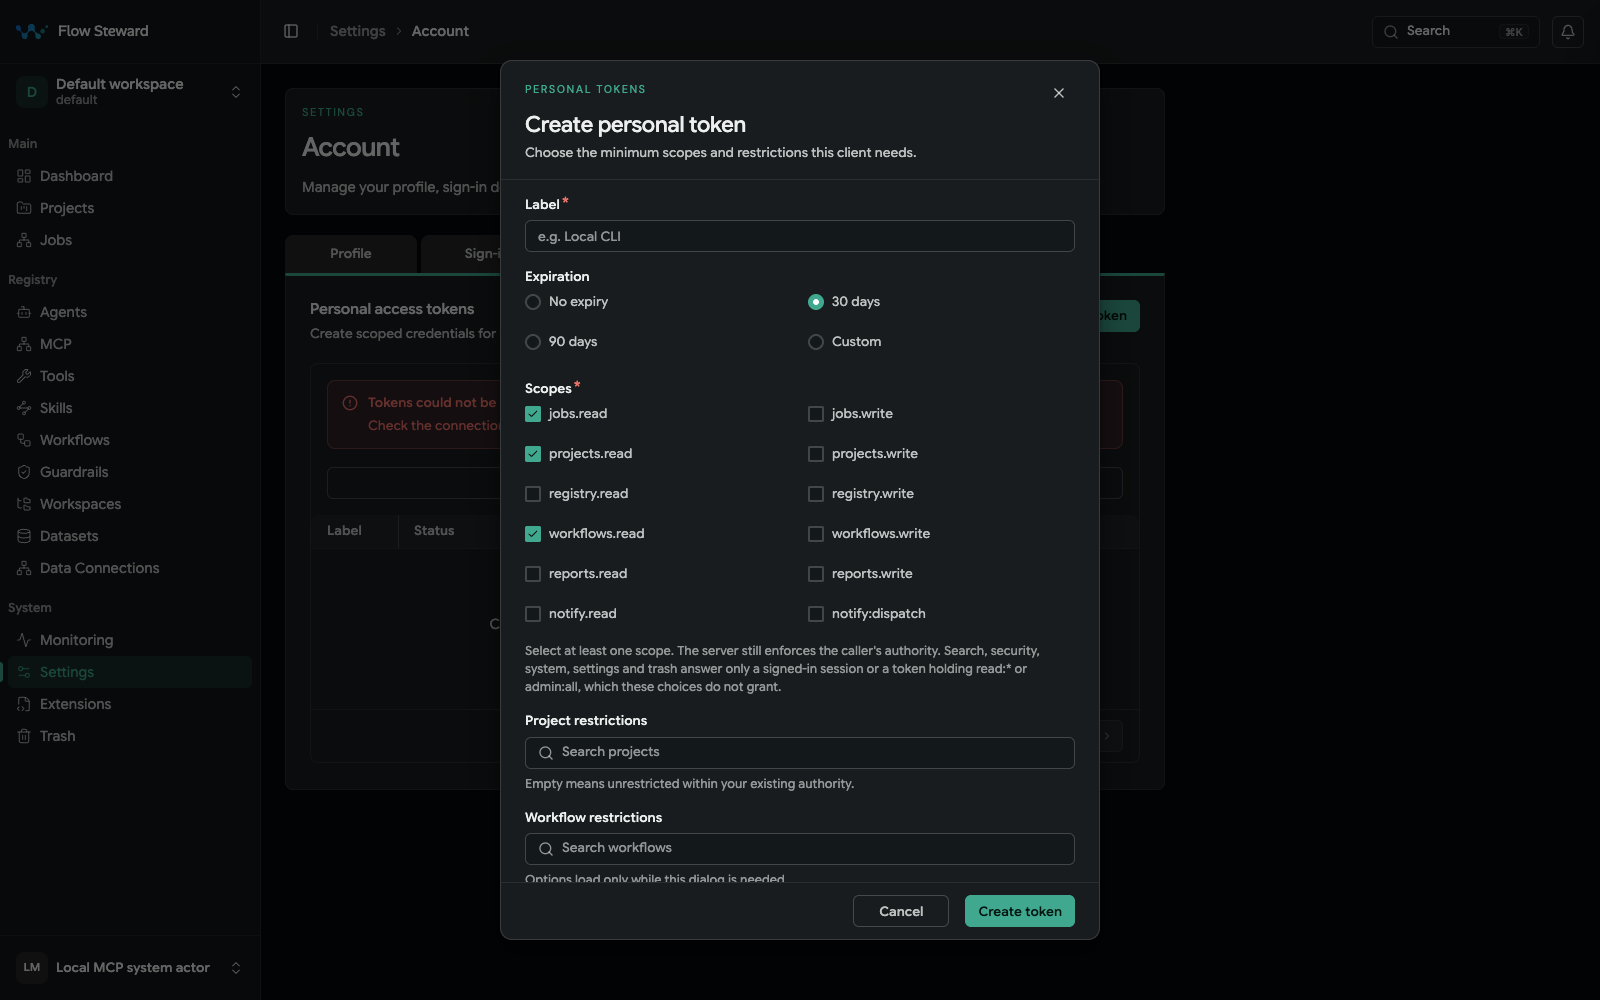Click the Search projects field

[800, 753]
